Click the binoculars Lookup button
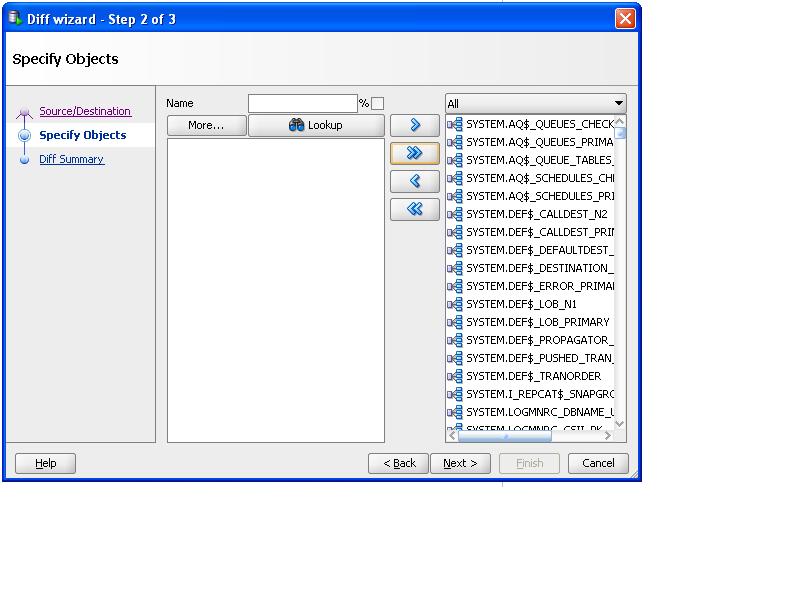This screenshot has width=800, height=600. click(x=316, y=126)
